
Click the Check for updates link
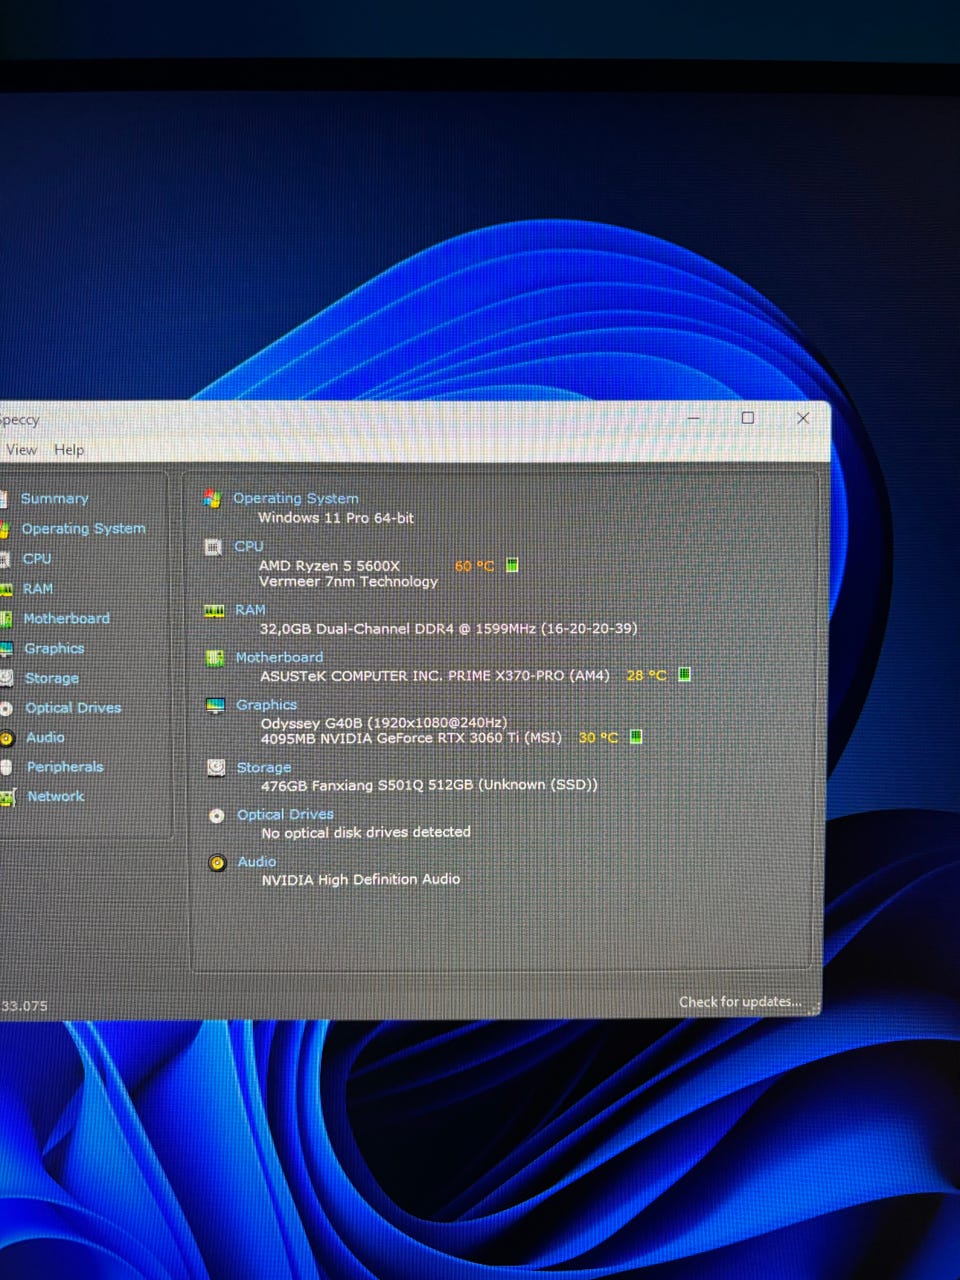[x=740, y=1002]
